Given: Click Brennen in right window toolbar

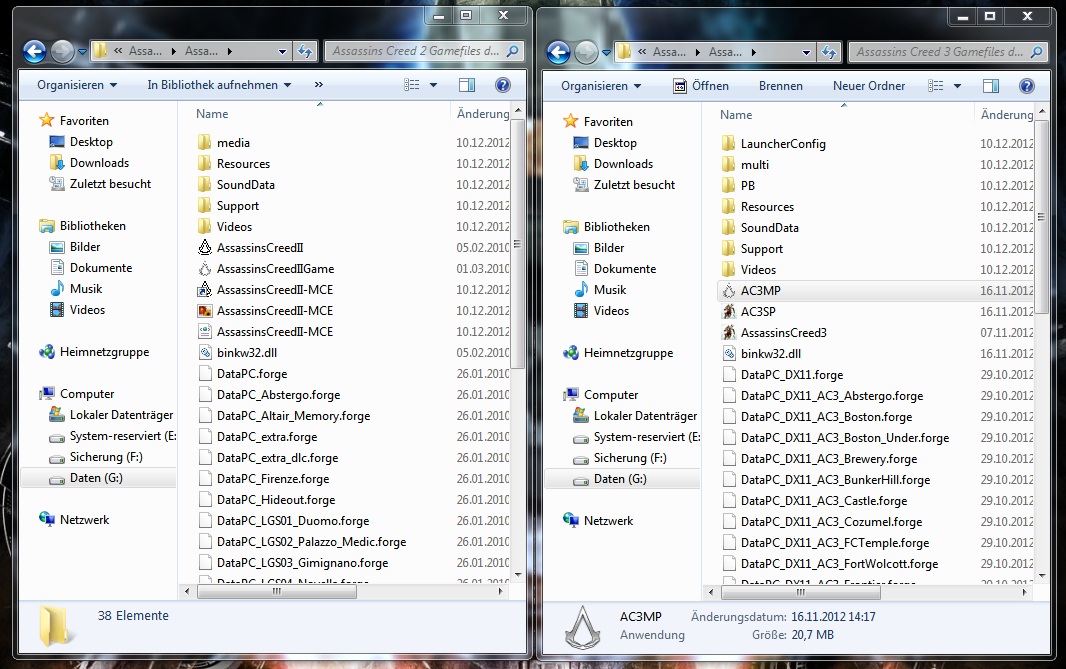Looking at the screenshot, I should coord(780,86).
